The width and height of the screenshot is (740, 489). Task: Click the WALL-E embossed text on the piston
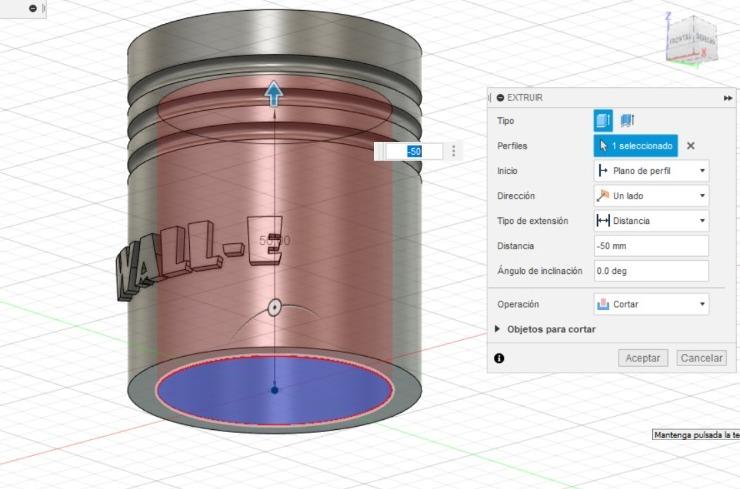199,257
